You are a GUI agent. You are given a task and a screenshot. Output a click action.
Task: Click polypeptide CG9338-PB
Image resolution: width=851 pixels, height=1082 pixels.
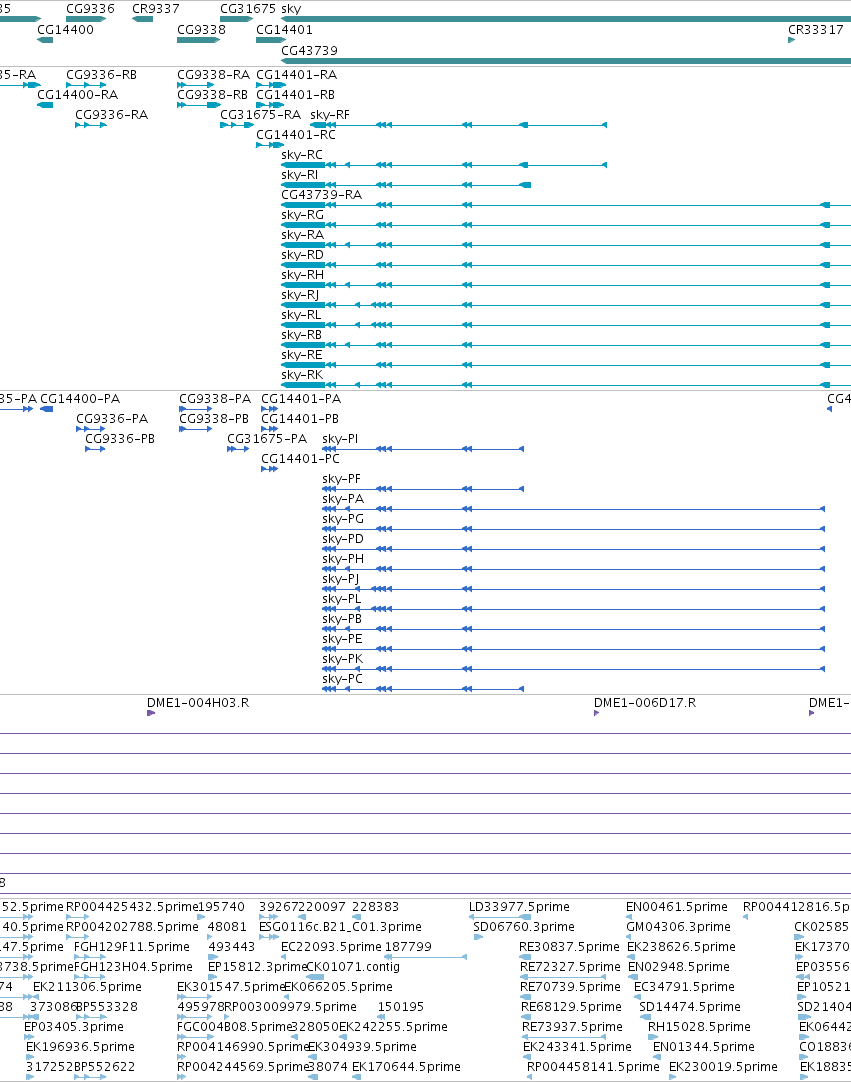pos(214,419)
